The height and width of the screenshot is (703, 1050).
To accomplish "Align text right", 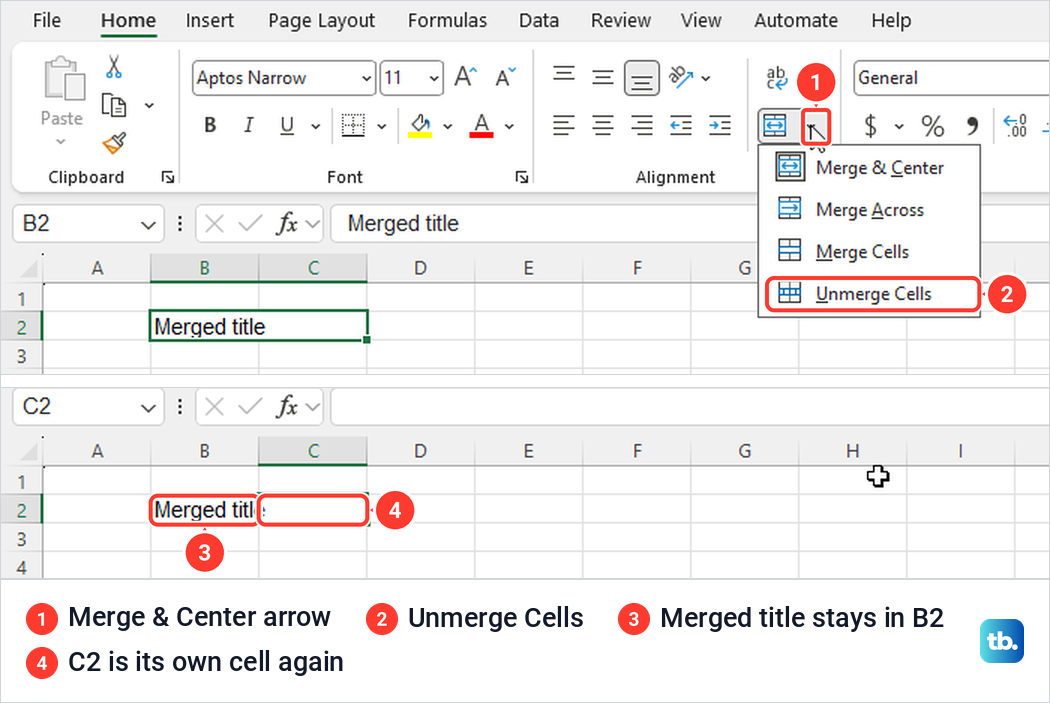I will pyautogui.click(x=642, y=125).
